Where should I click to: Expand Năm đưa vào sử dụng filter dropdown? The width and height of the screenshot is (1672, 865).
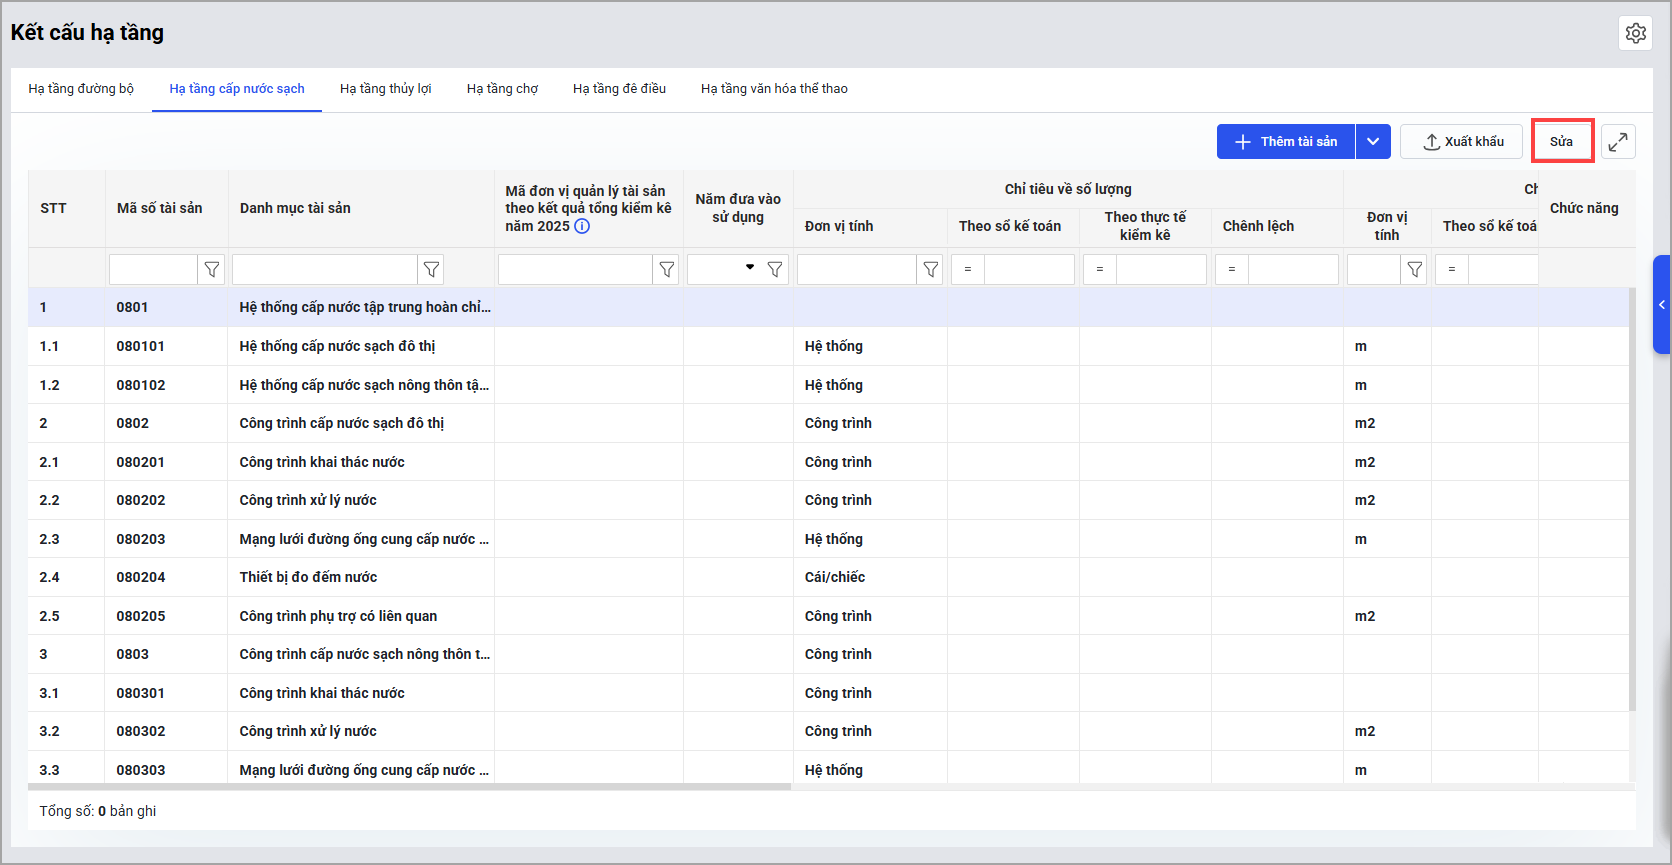750,267
